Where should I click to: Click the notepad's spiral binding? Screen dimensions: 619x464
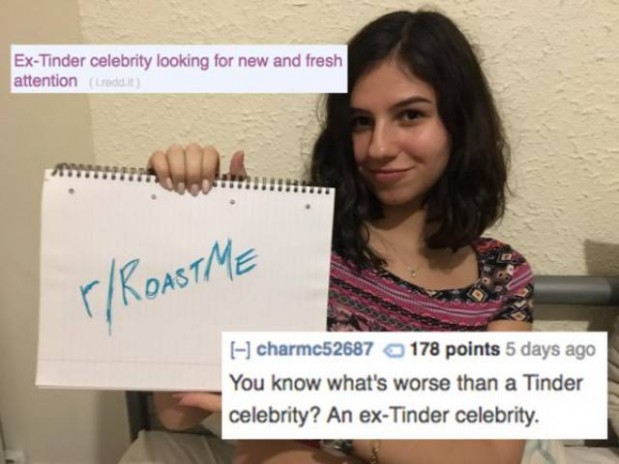point(189,180)
